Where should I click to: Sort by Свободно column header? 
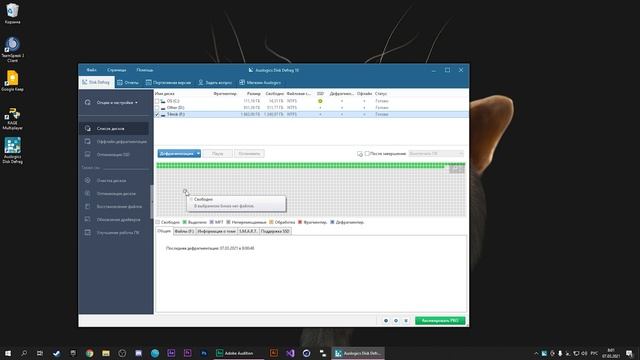(x=274, y=94)
